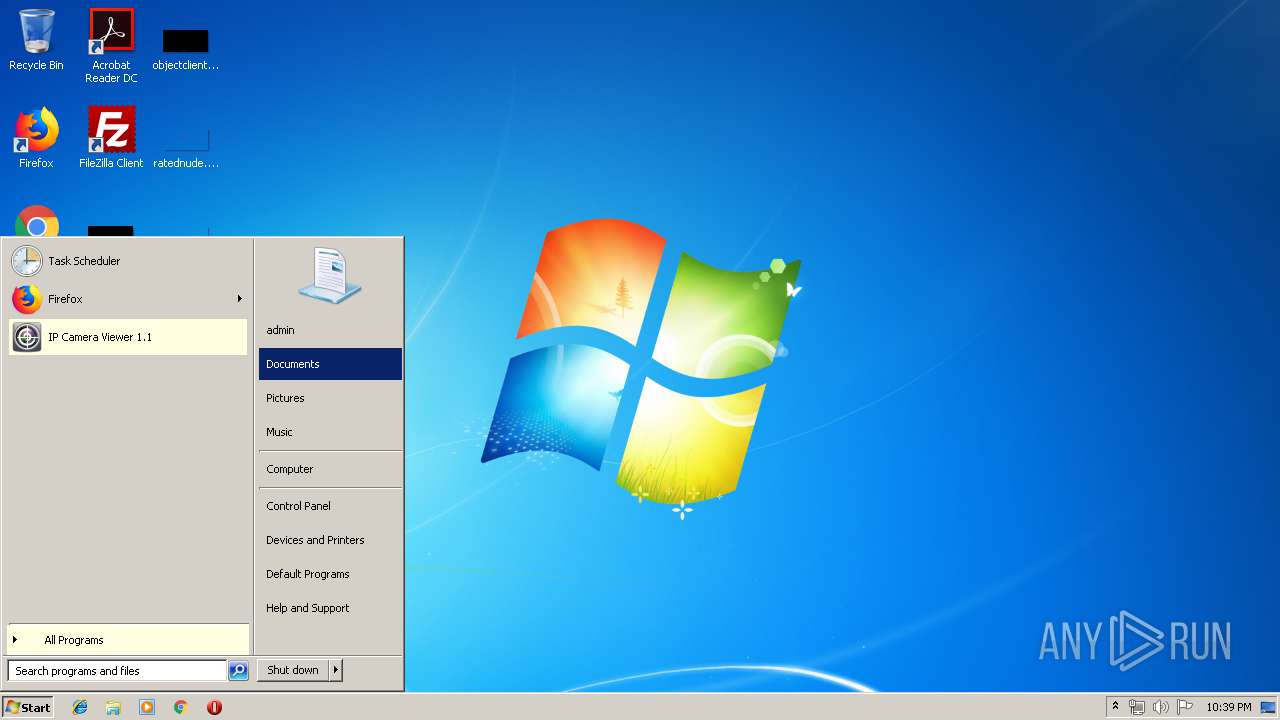Viewport: 1280px width, 720px height.
Task: Open Windows Media Player from taskbar
Action: pos(147,707)
